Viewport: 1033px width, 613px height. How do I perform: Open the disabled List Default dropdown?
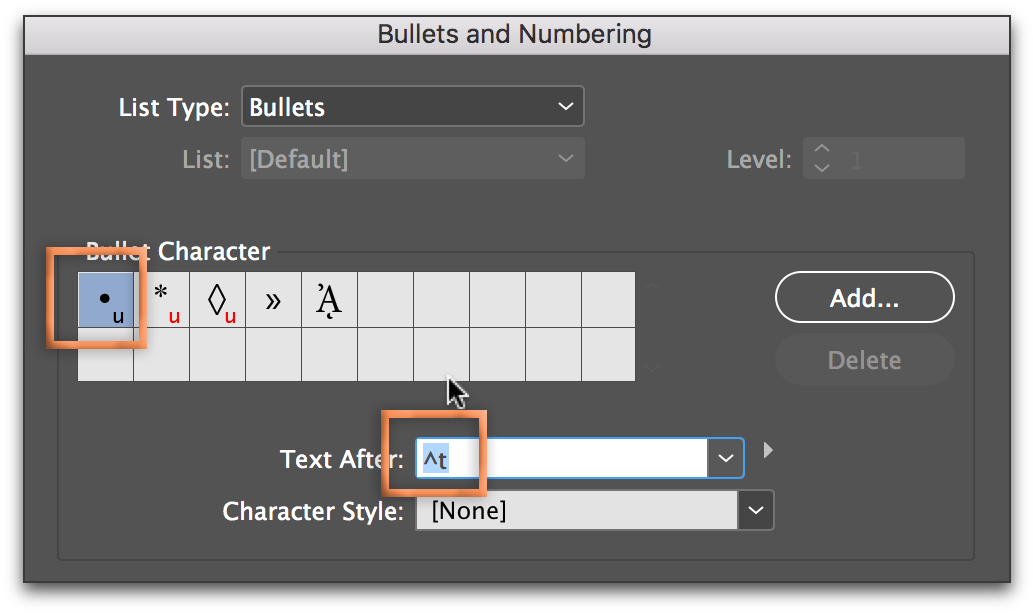[x=412, y=158]
